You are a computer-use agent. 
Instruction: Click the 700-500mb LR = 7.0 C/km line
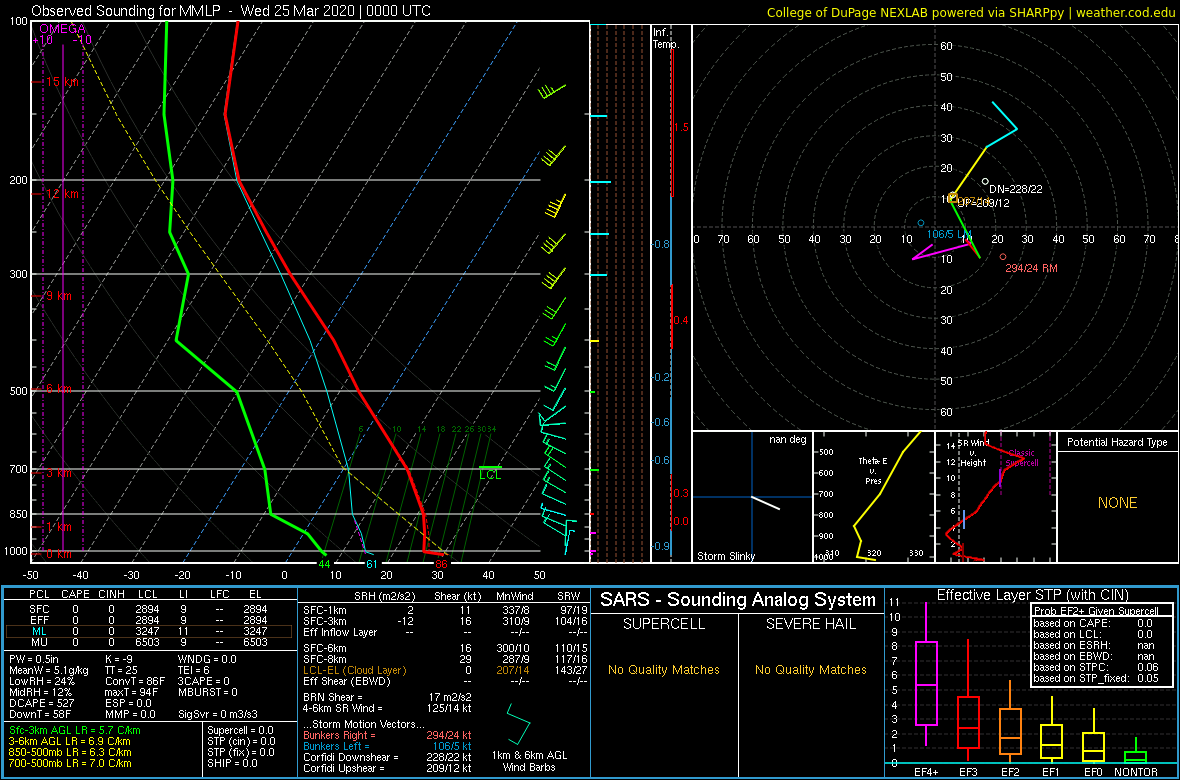70,763
